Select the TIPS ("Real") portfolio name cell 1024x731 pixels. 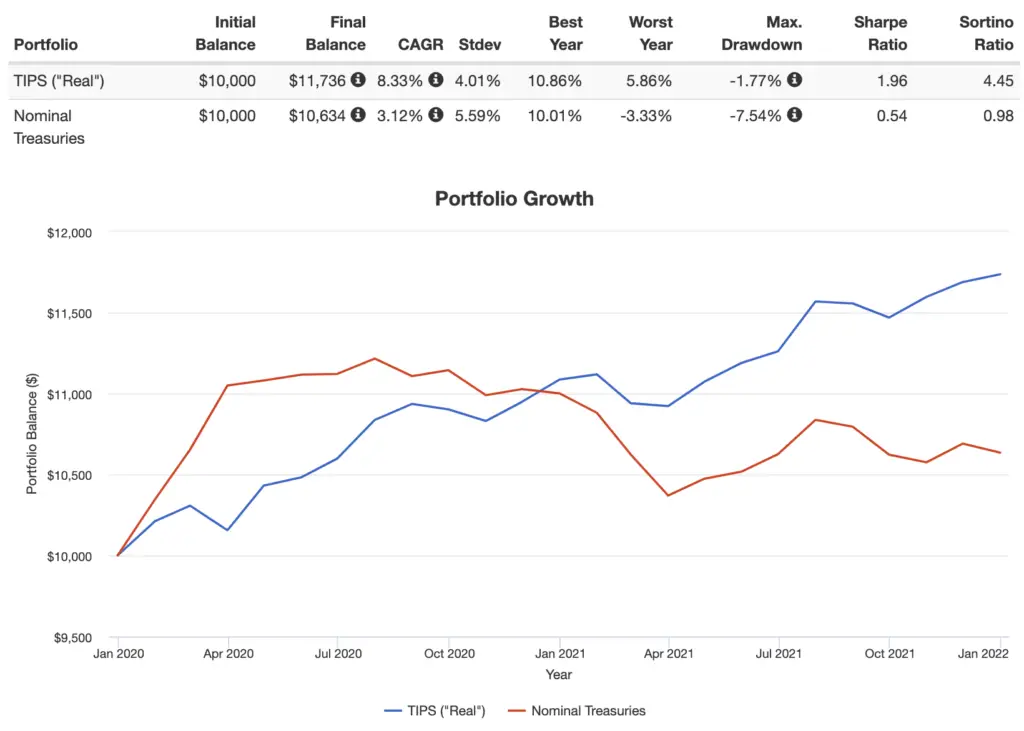tap(59, 81)
